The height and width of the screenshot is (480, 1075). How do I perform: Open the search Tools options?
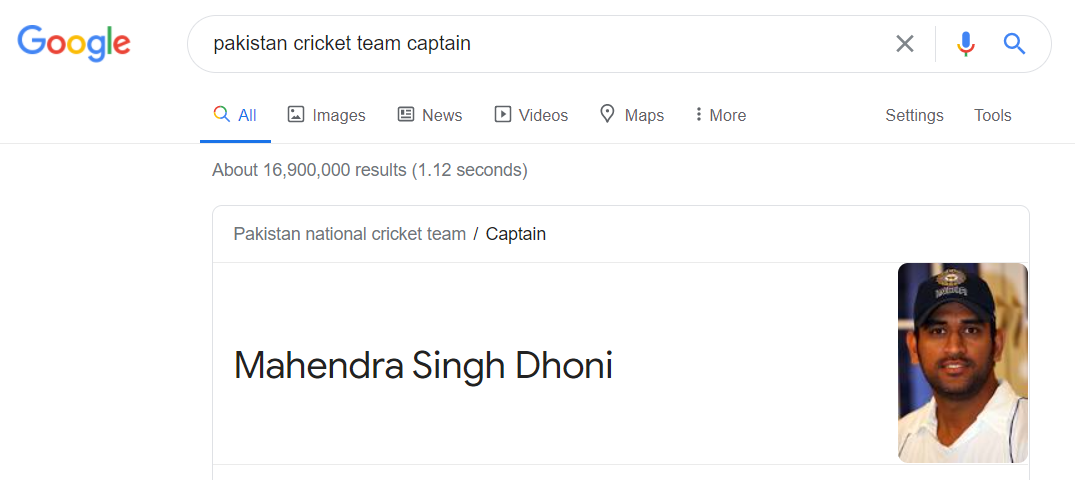point(993,115)
